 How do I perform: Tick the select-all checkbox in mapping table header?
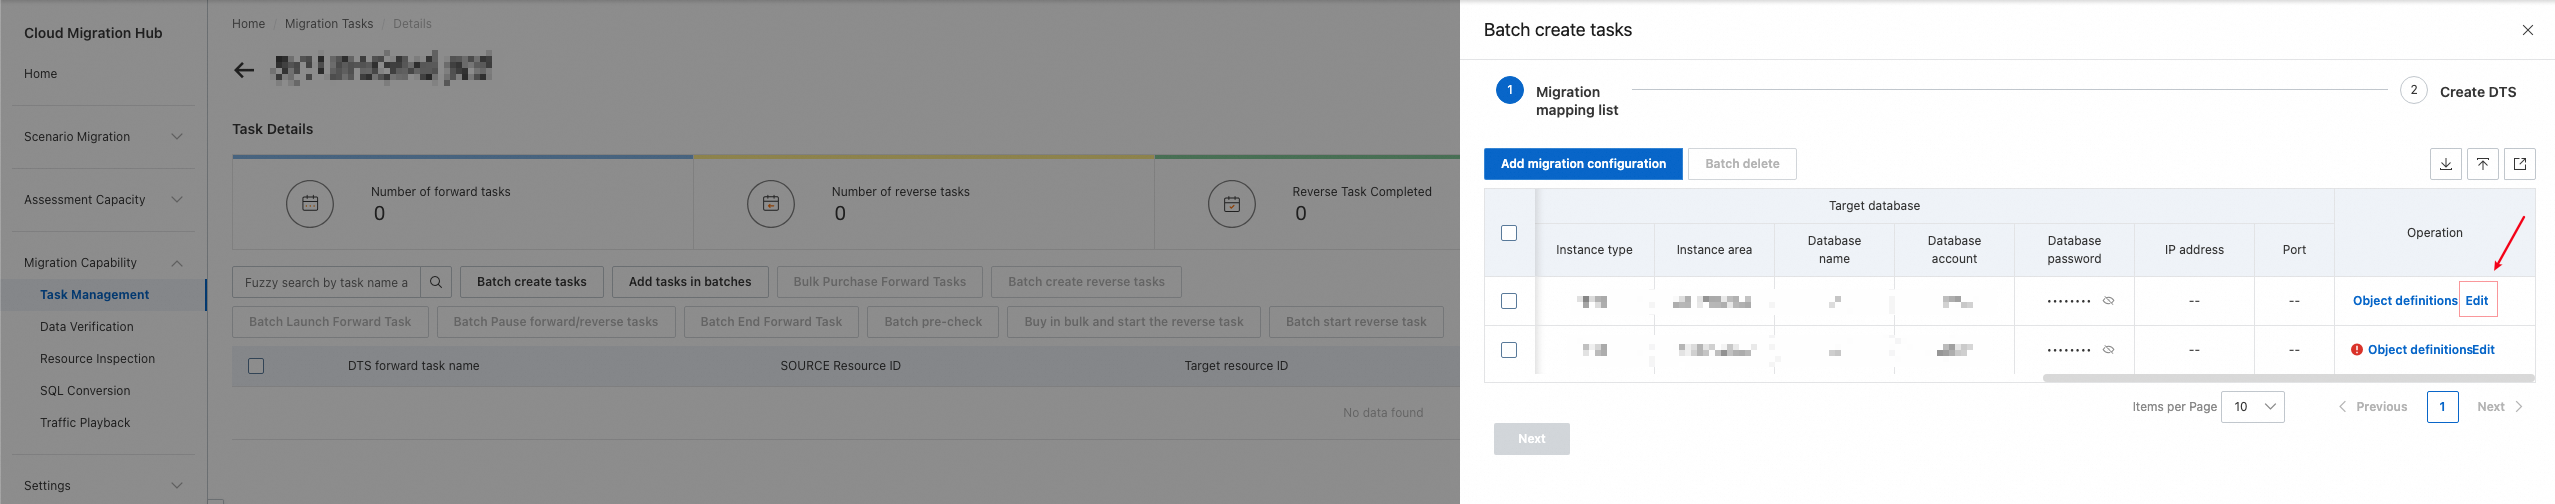pyautogui.click(x=1509, y=233)
